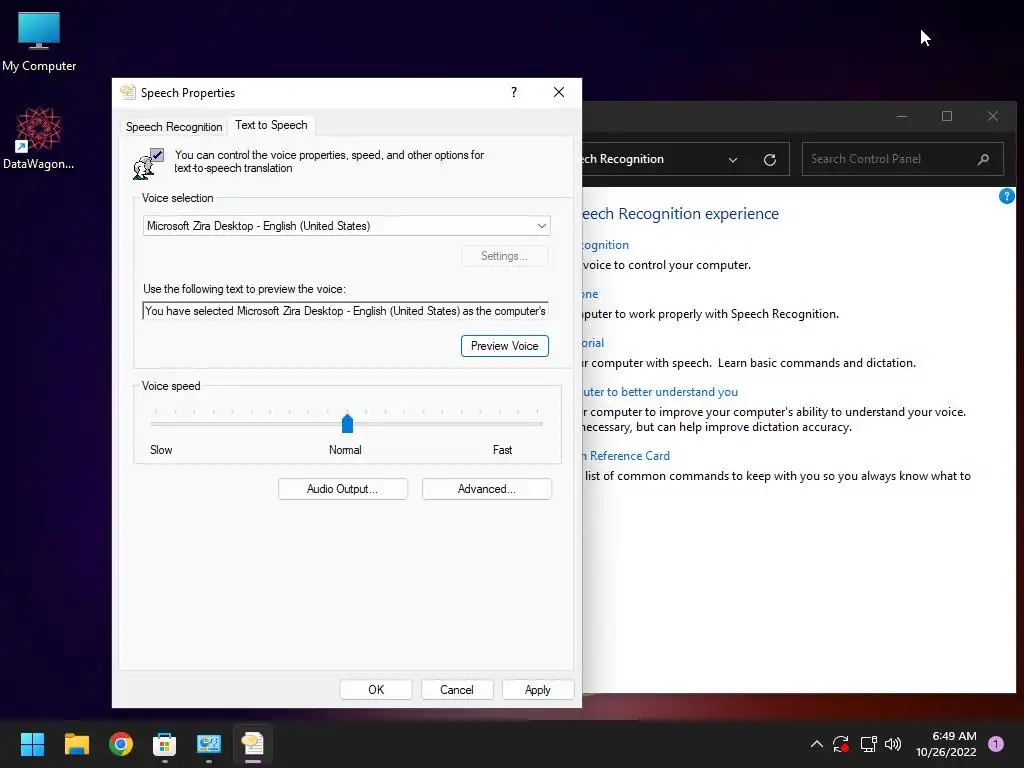Click the grayed Settings button
Screen dimensions: 1024x768
(x=504, y=256)
